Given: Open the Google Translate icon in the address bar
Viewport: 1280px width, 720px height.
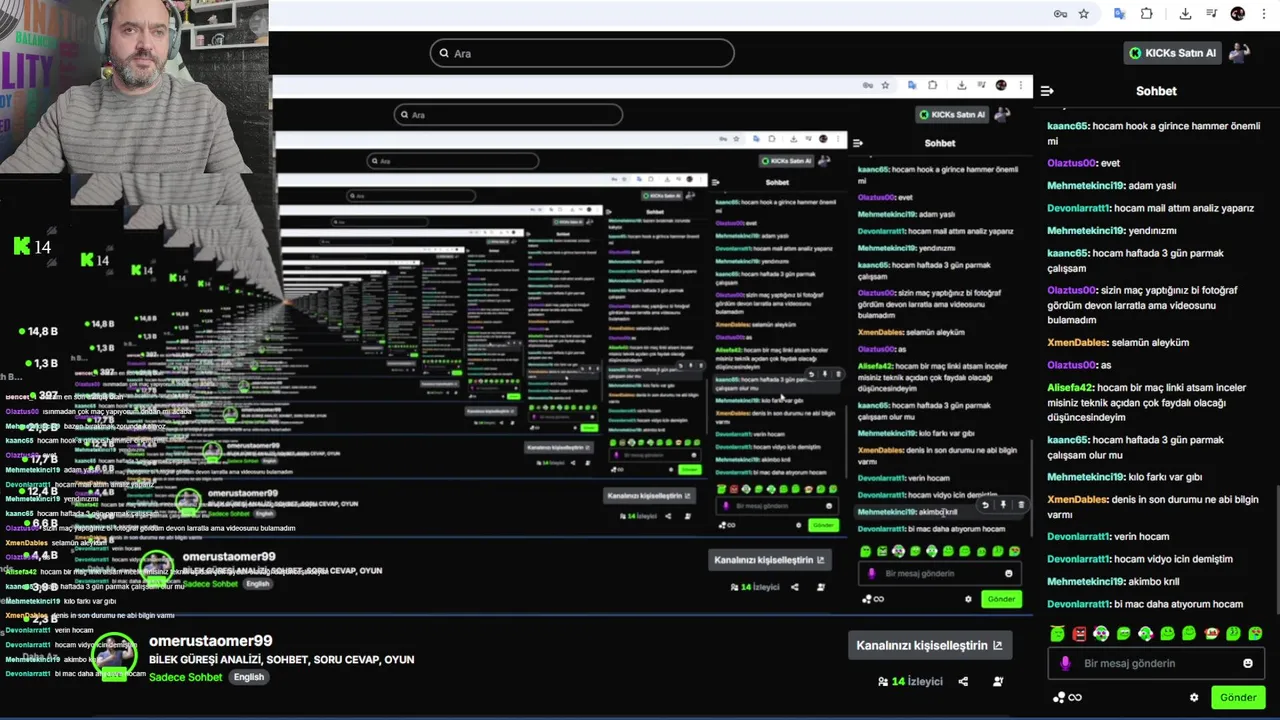Looking at the screenshot, I should tap(1119, 14).
